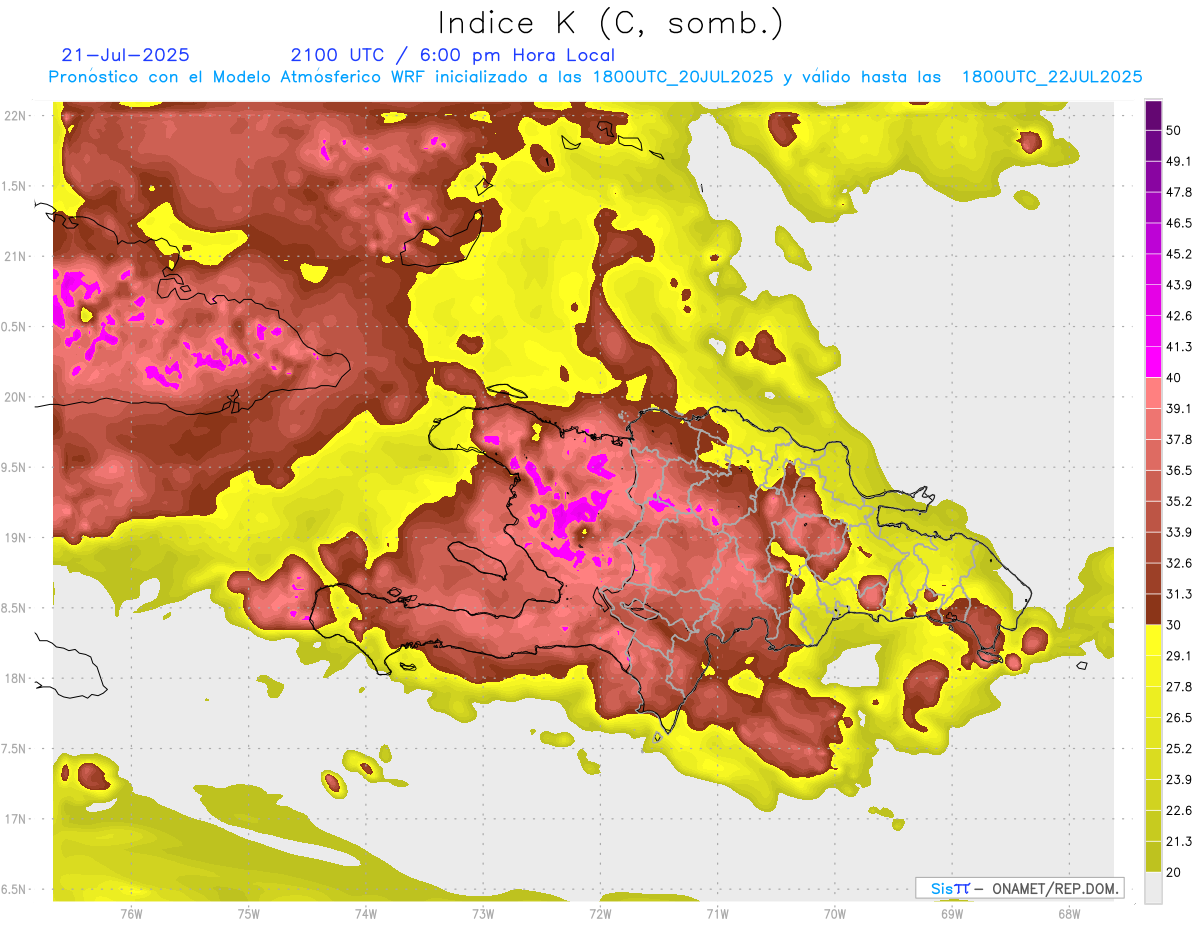Click the salmon swatch between 39.1 and 40
1200x927 pixels.
point(1153,393)
